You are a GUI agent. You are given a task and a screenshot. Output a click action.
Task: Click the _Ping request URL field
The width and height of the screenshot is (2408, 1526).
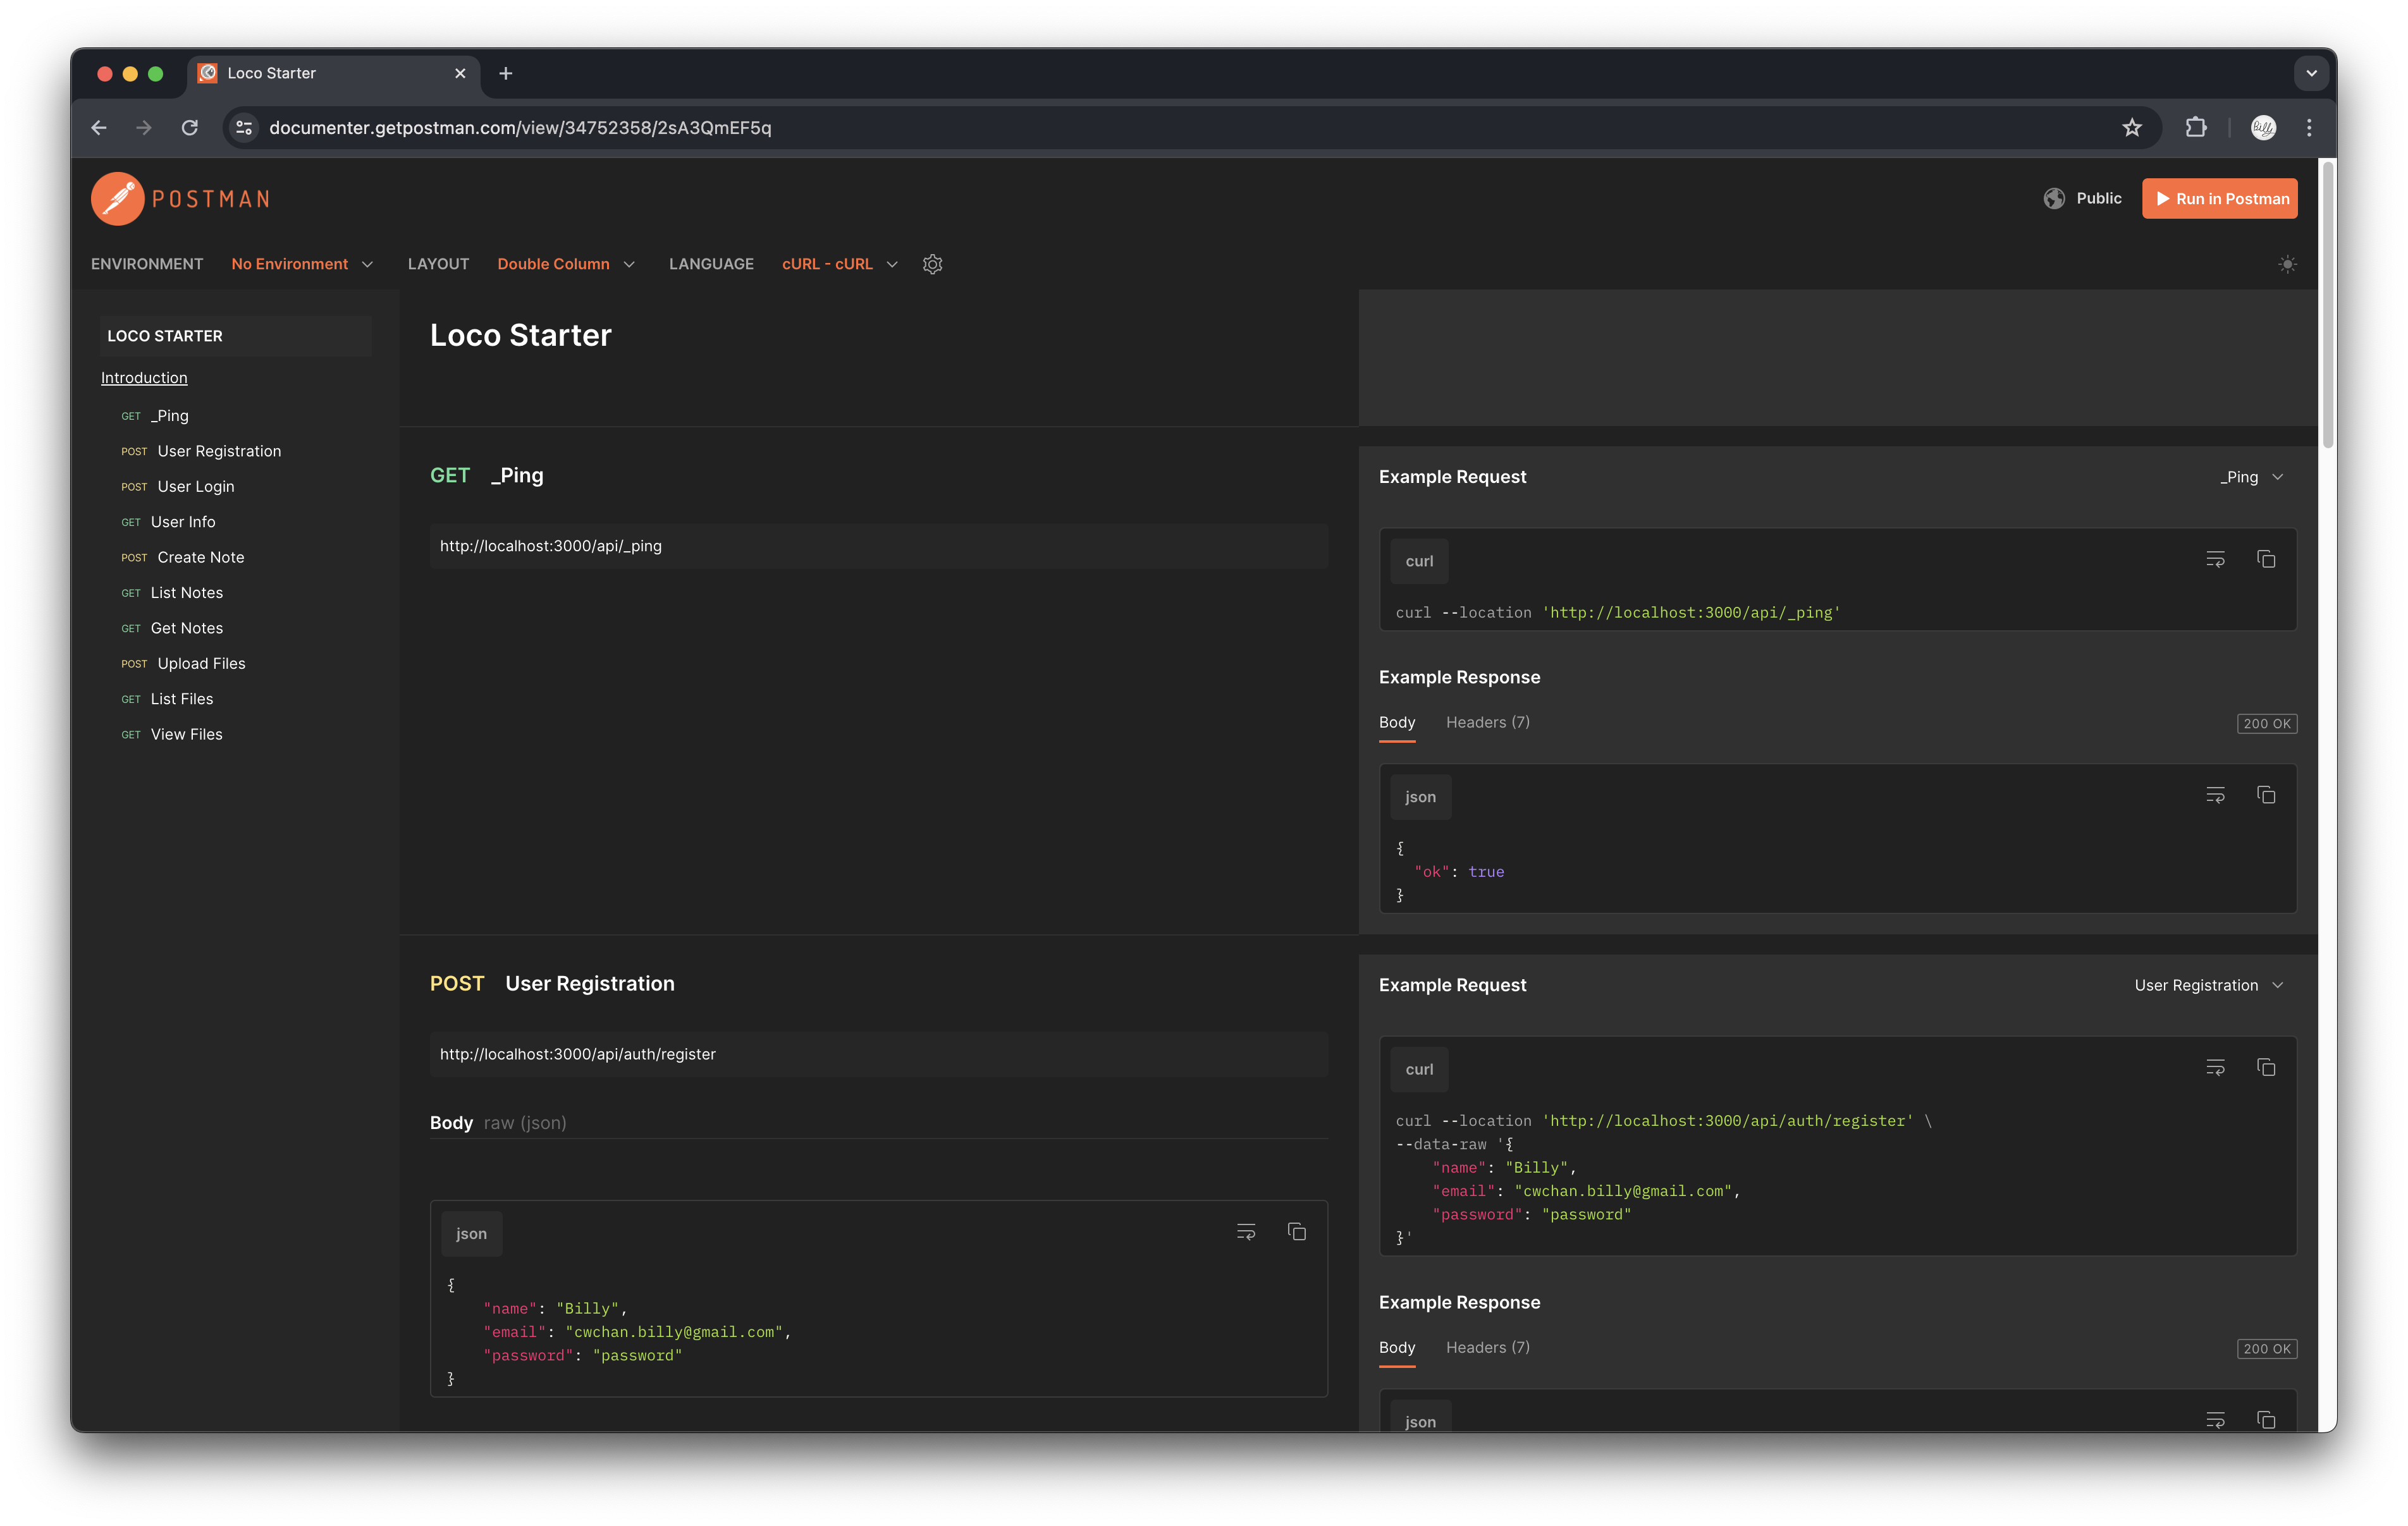tap(879, 546)
